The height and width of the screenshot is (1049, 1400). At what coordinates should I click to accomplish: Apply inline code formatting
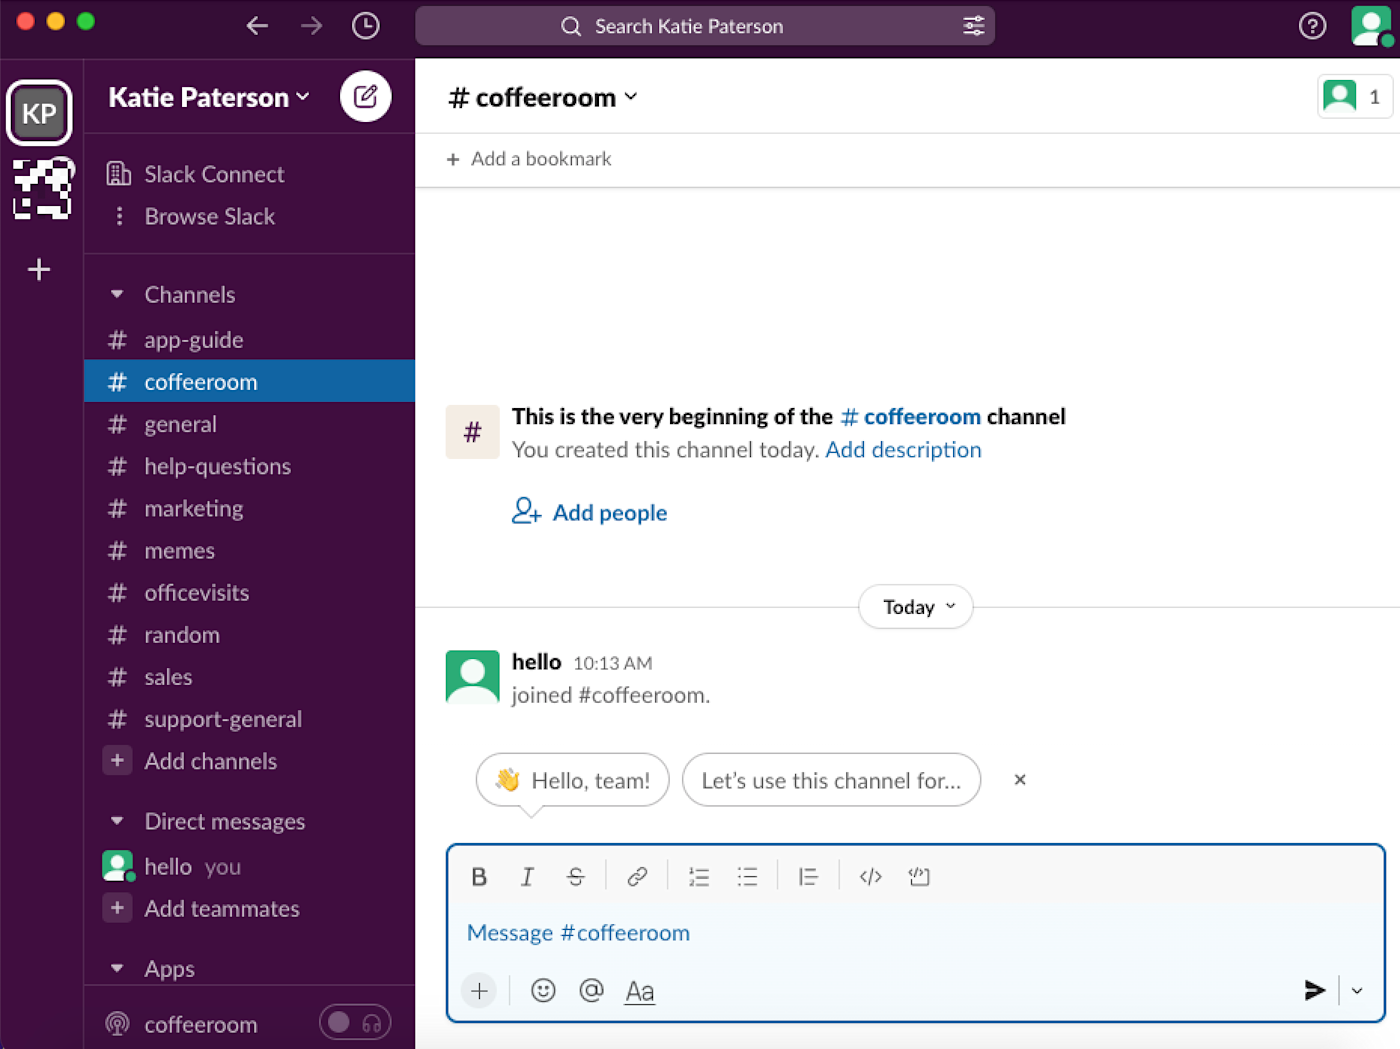(870, 877)
